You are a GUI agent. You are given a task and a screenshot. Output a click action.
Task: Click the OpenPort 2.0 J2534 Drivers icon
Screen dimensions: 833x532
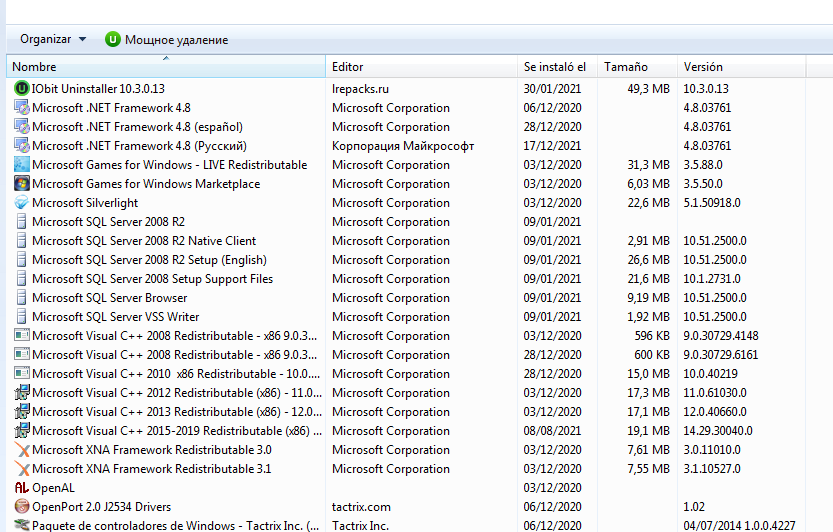point(22,506)
